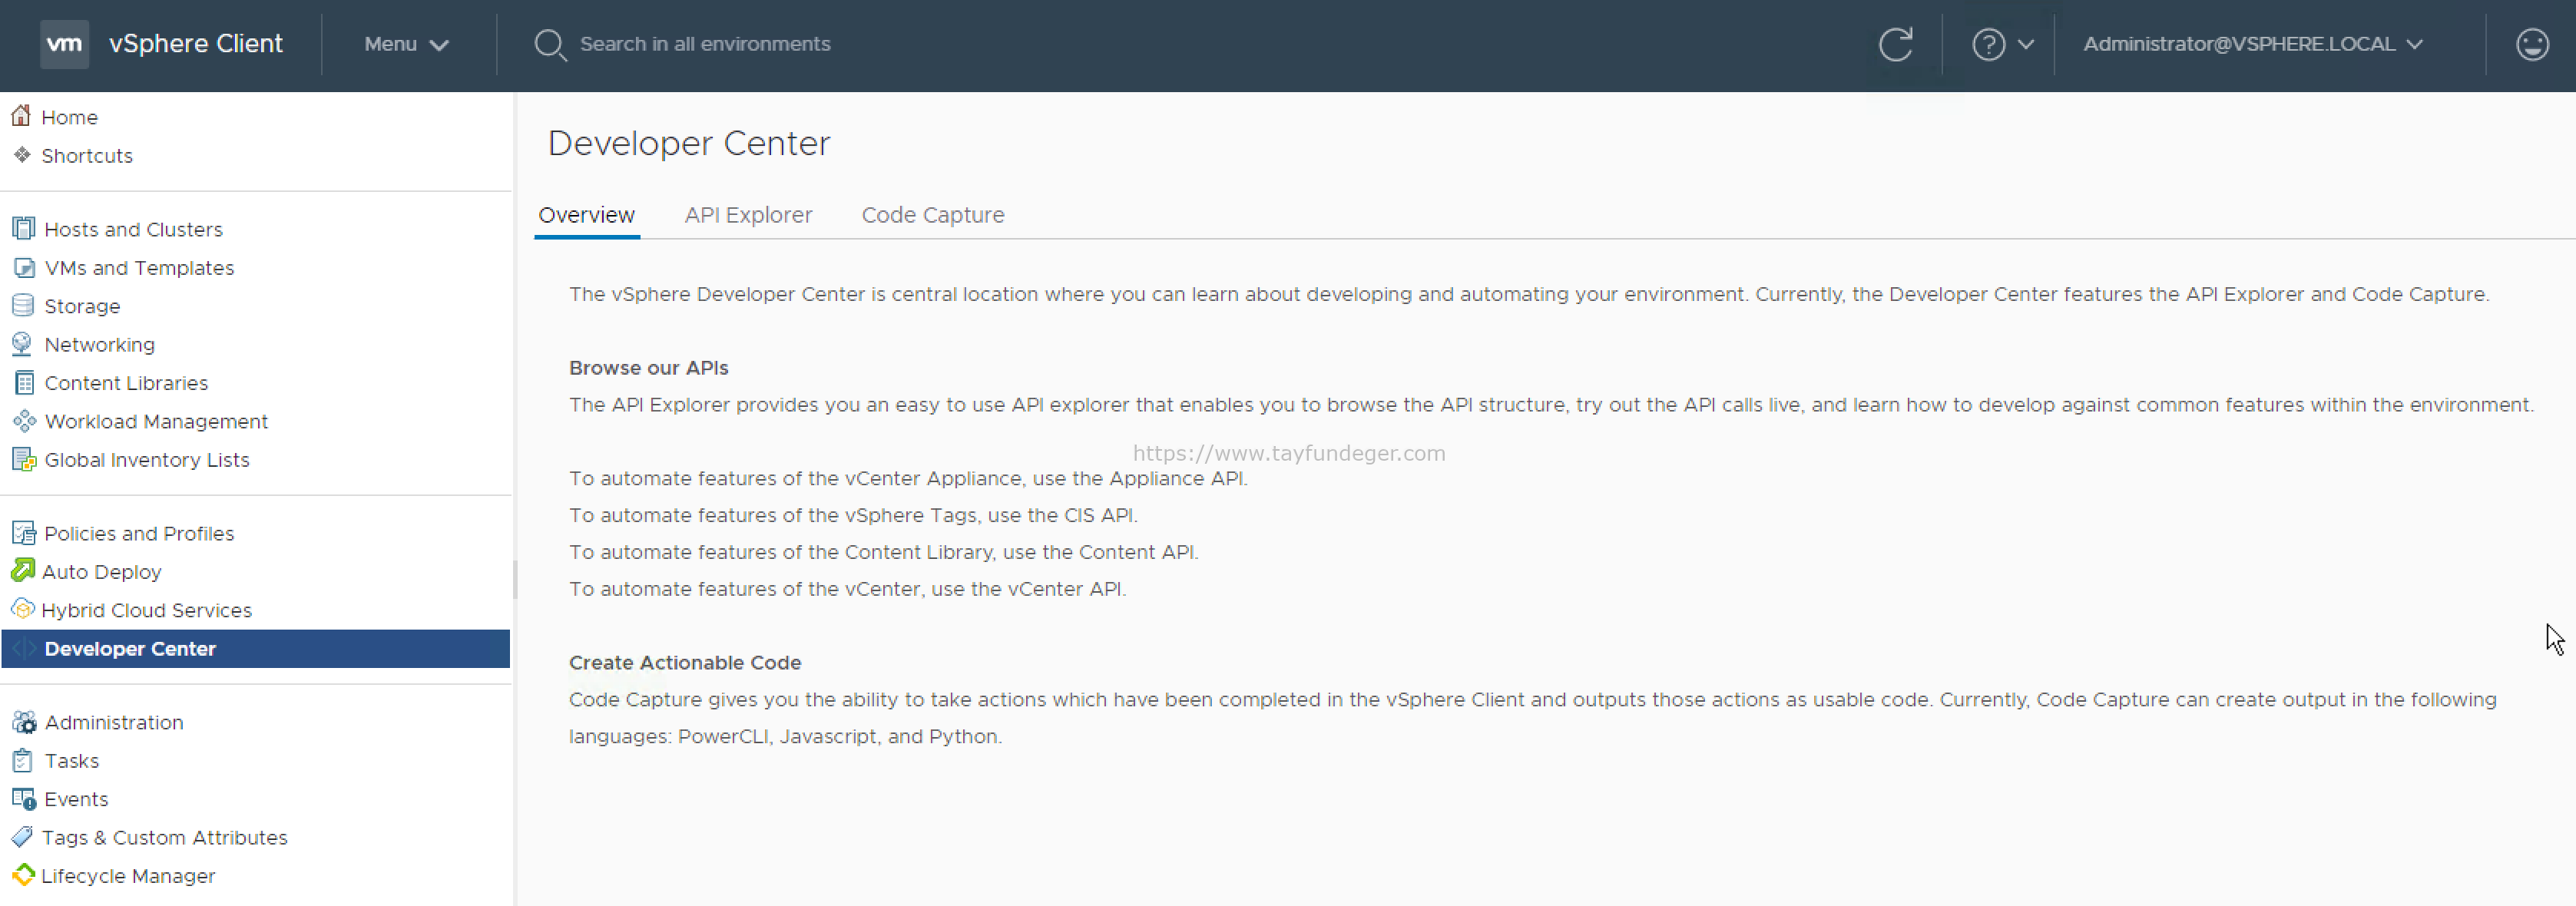
Task: Click the Administration gear icon
Action: pos(24,722)
